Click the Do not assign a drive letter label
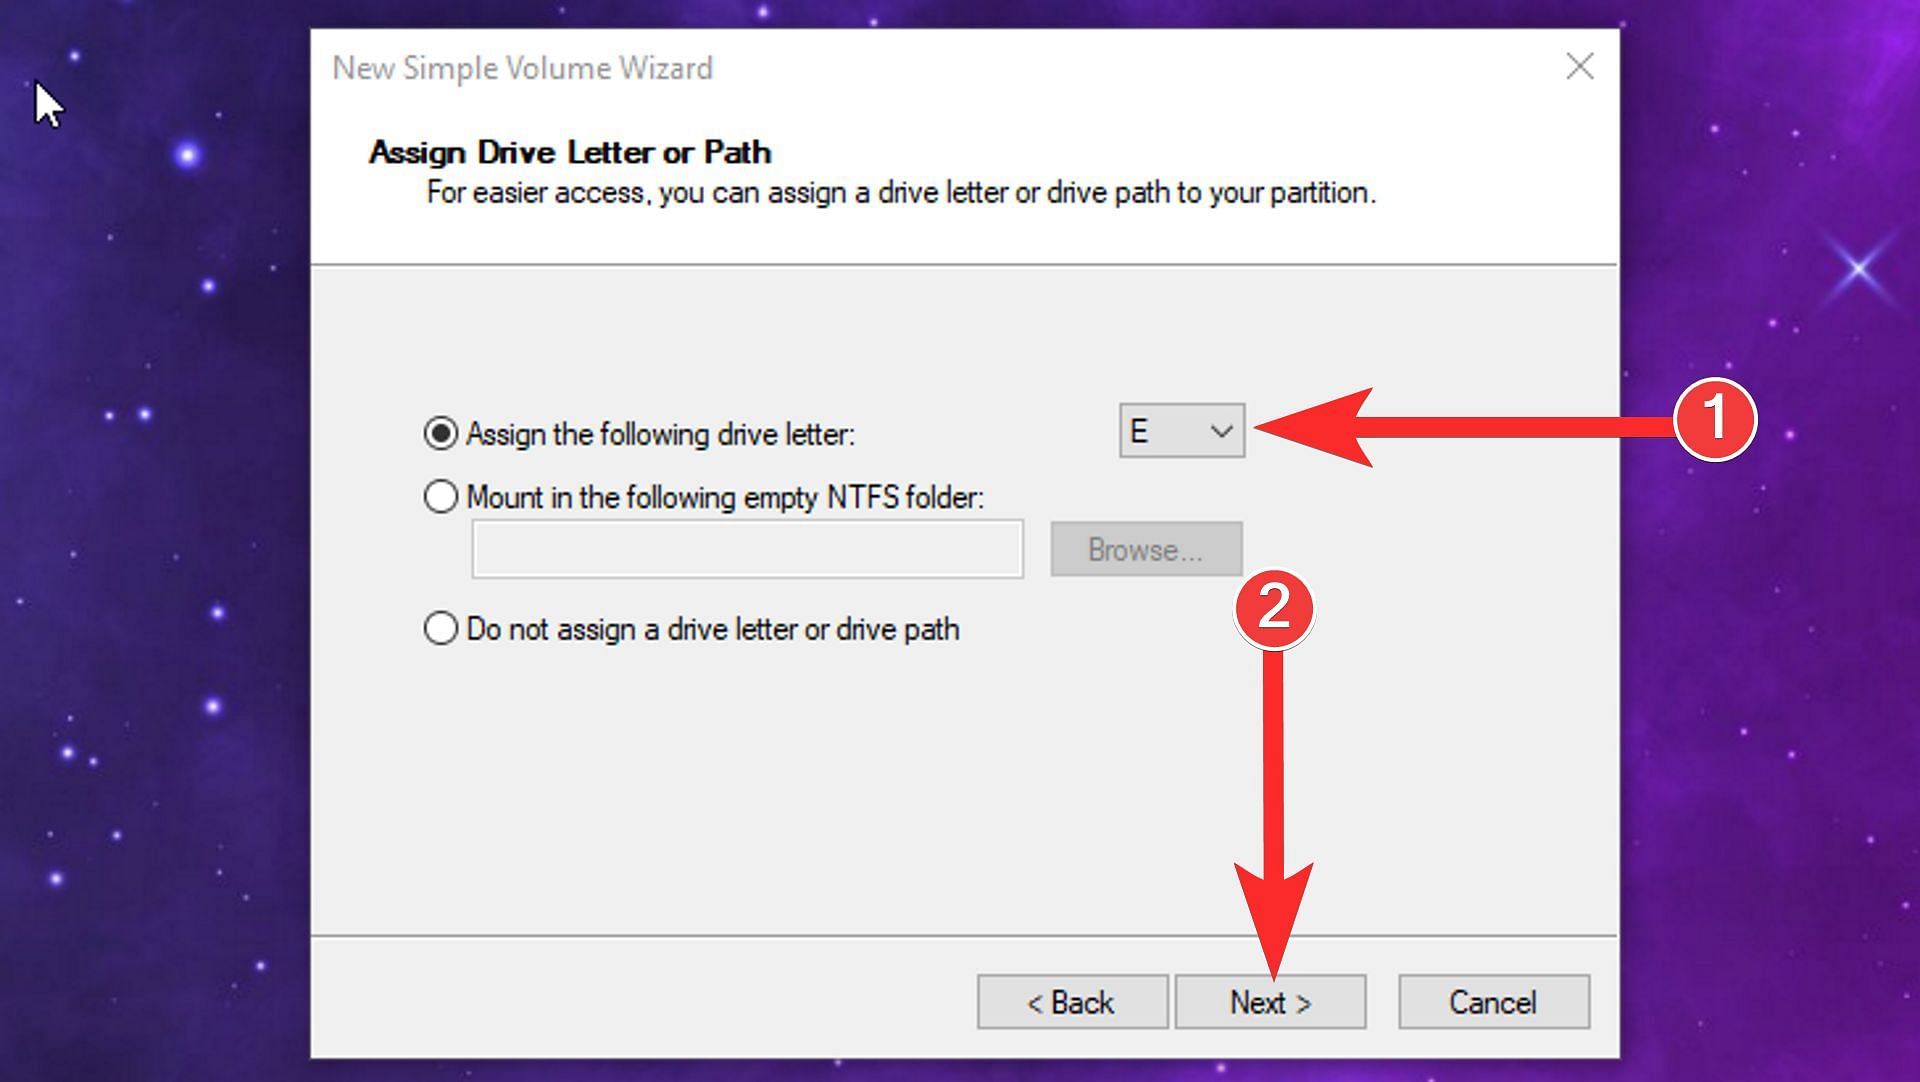The image size is (1920, 1082). click(713, 629)
